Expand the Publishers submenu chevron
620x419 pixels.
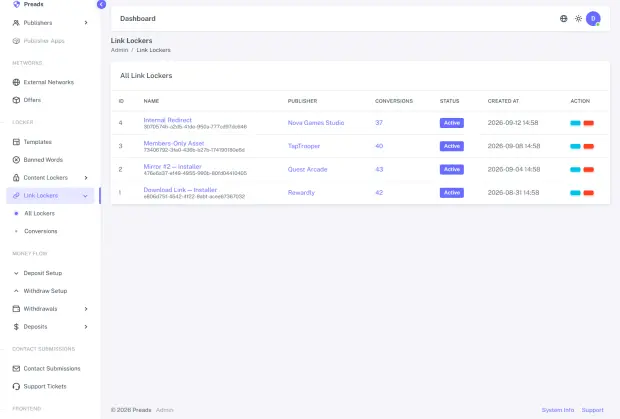[86, 23]
